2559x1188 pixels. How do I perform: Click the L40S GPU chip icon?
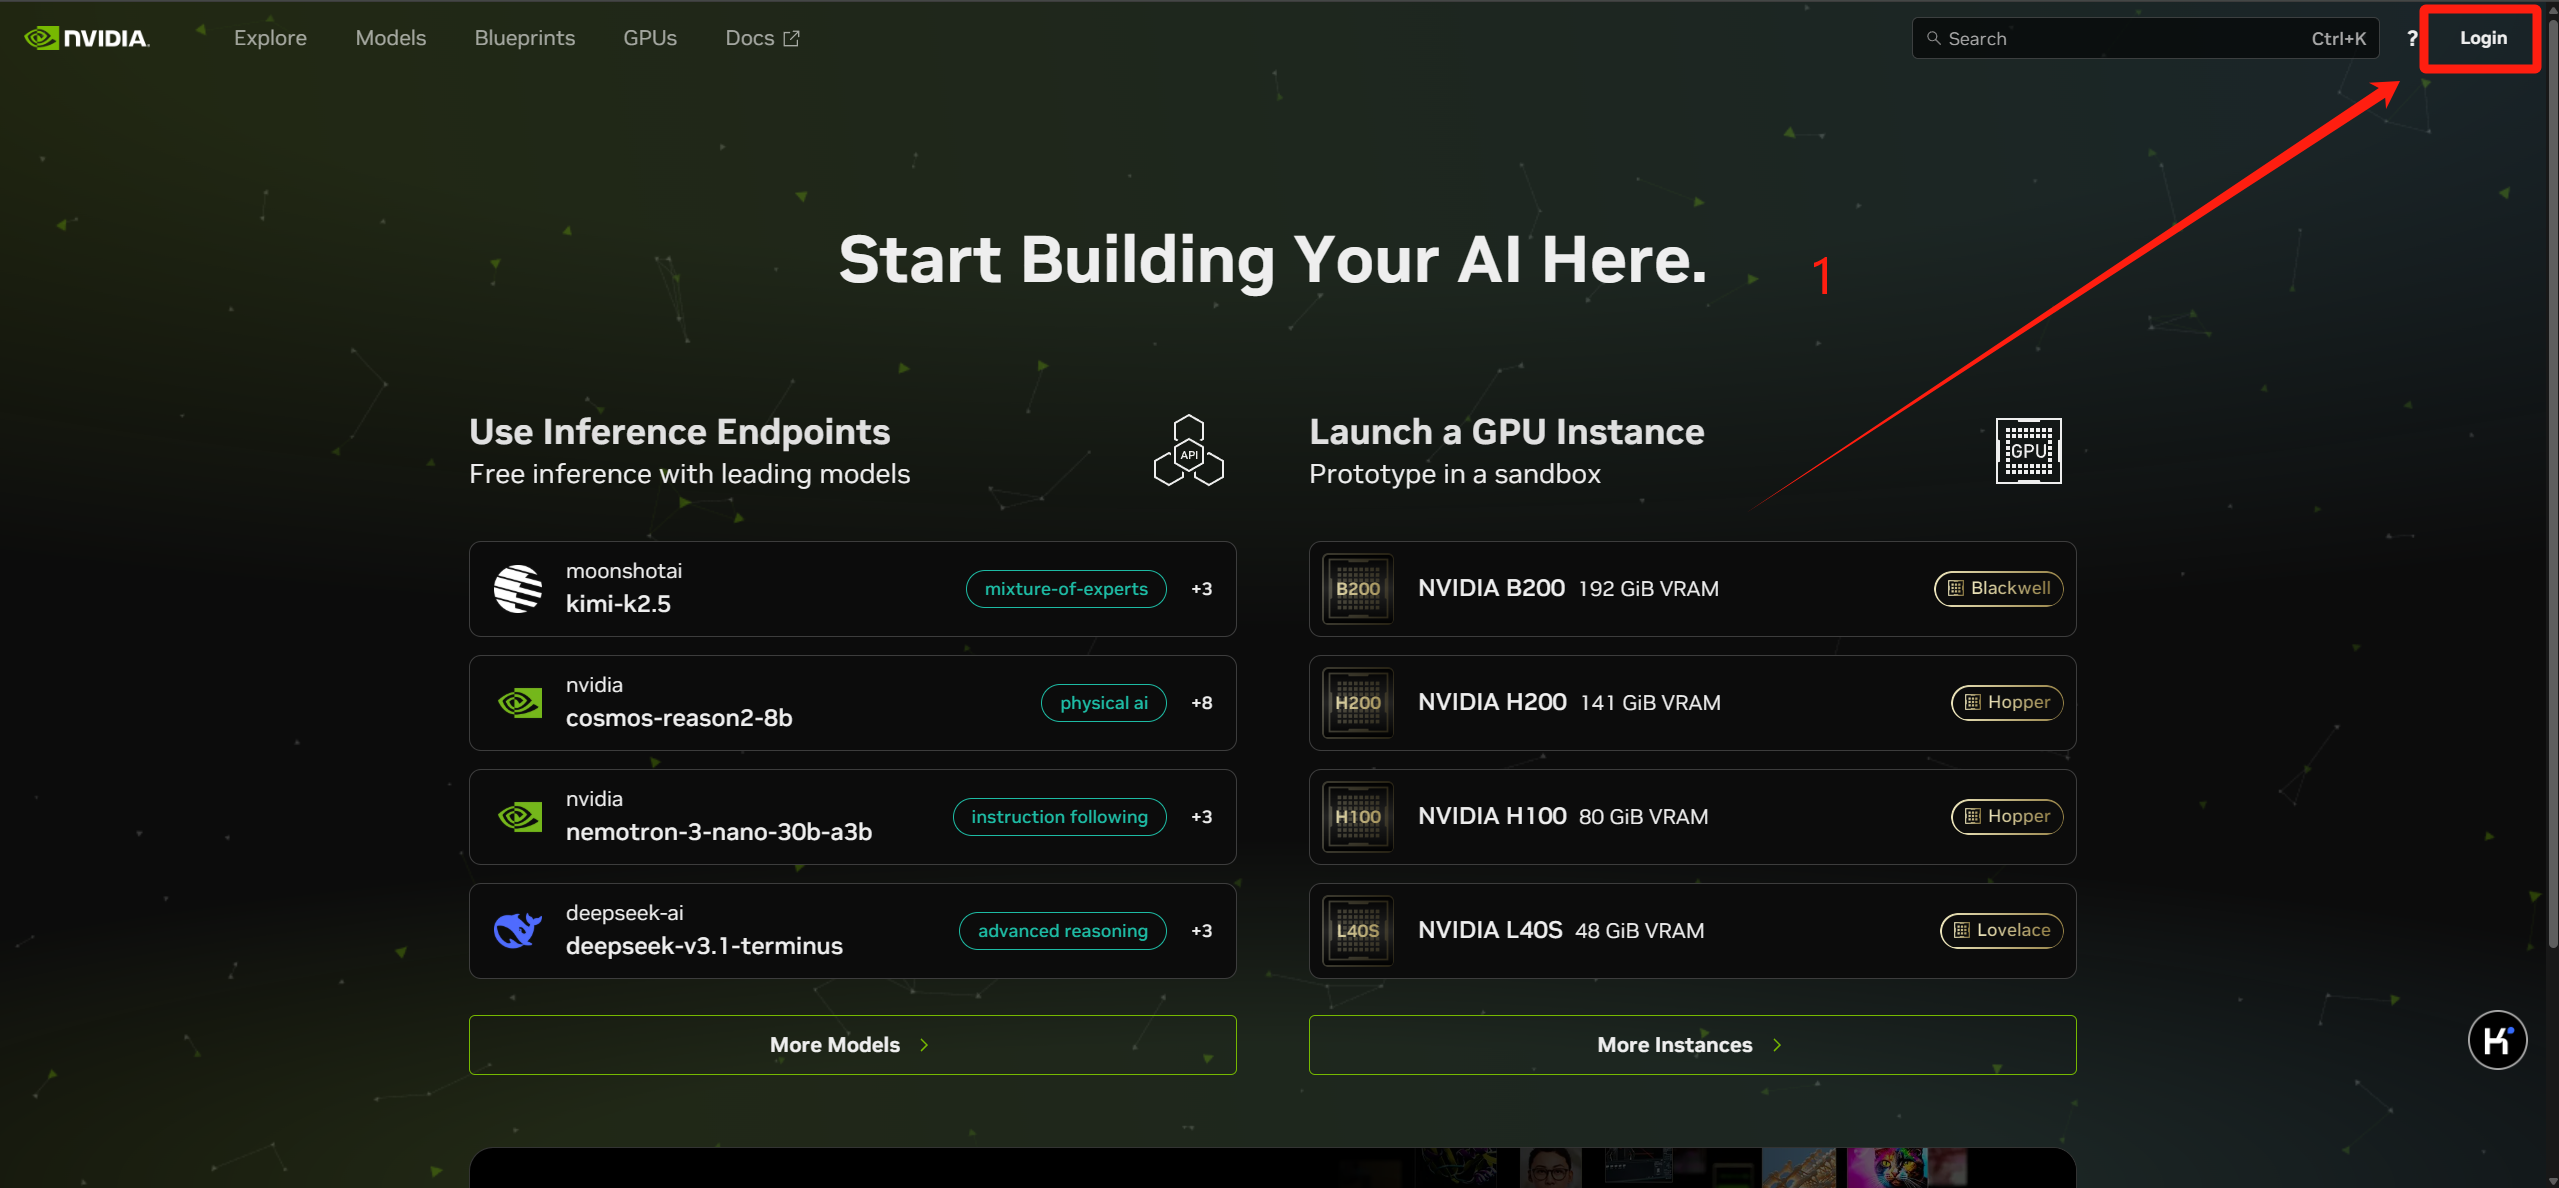[x=1357, y=931]
